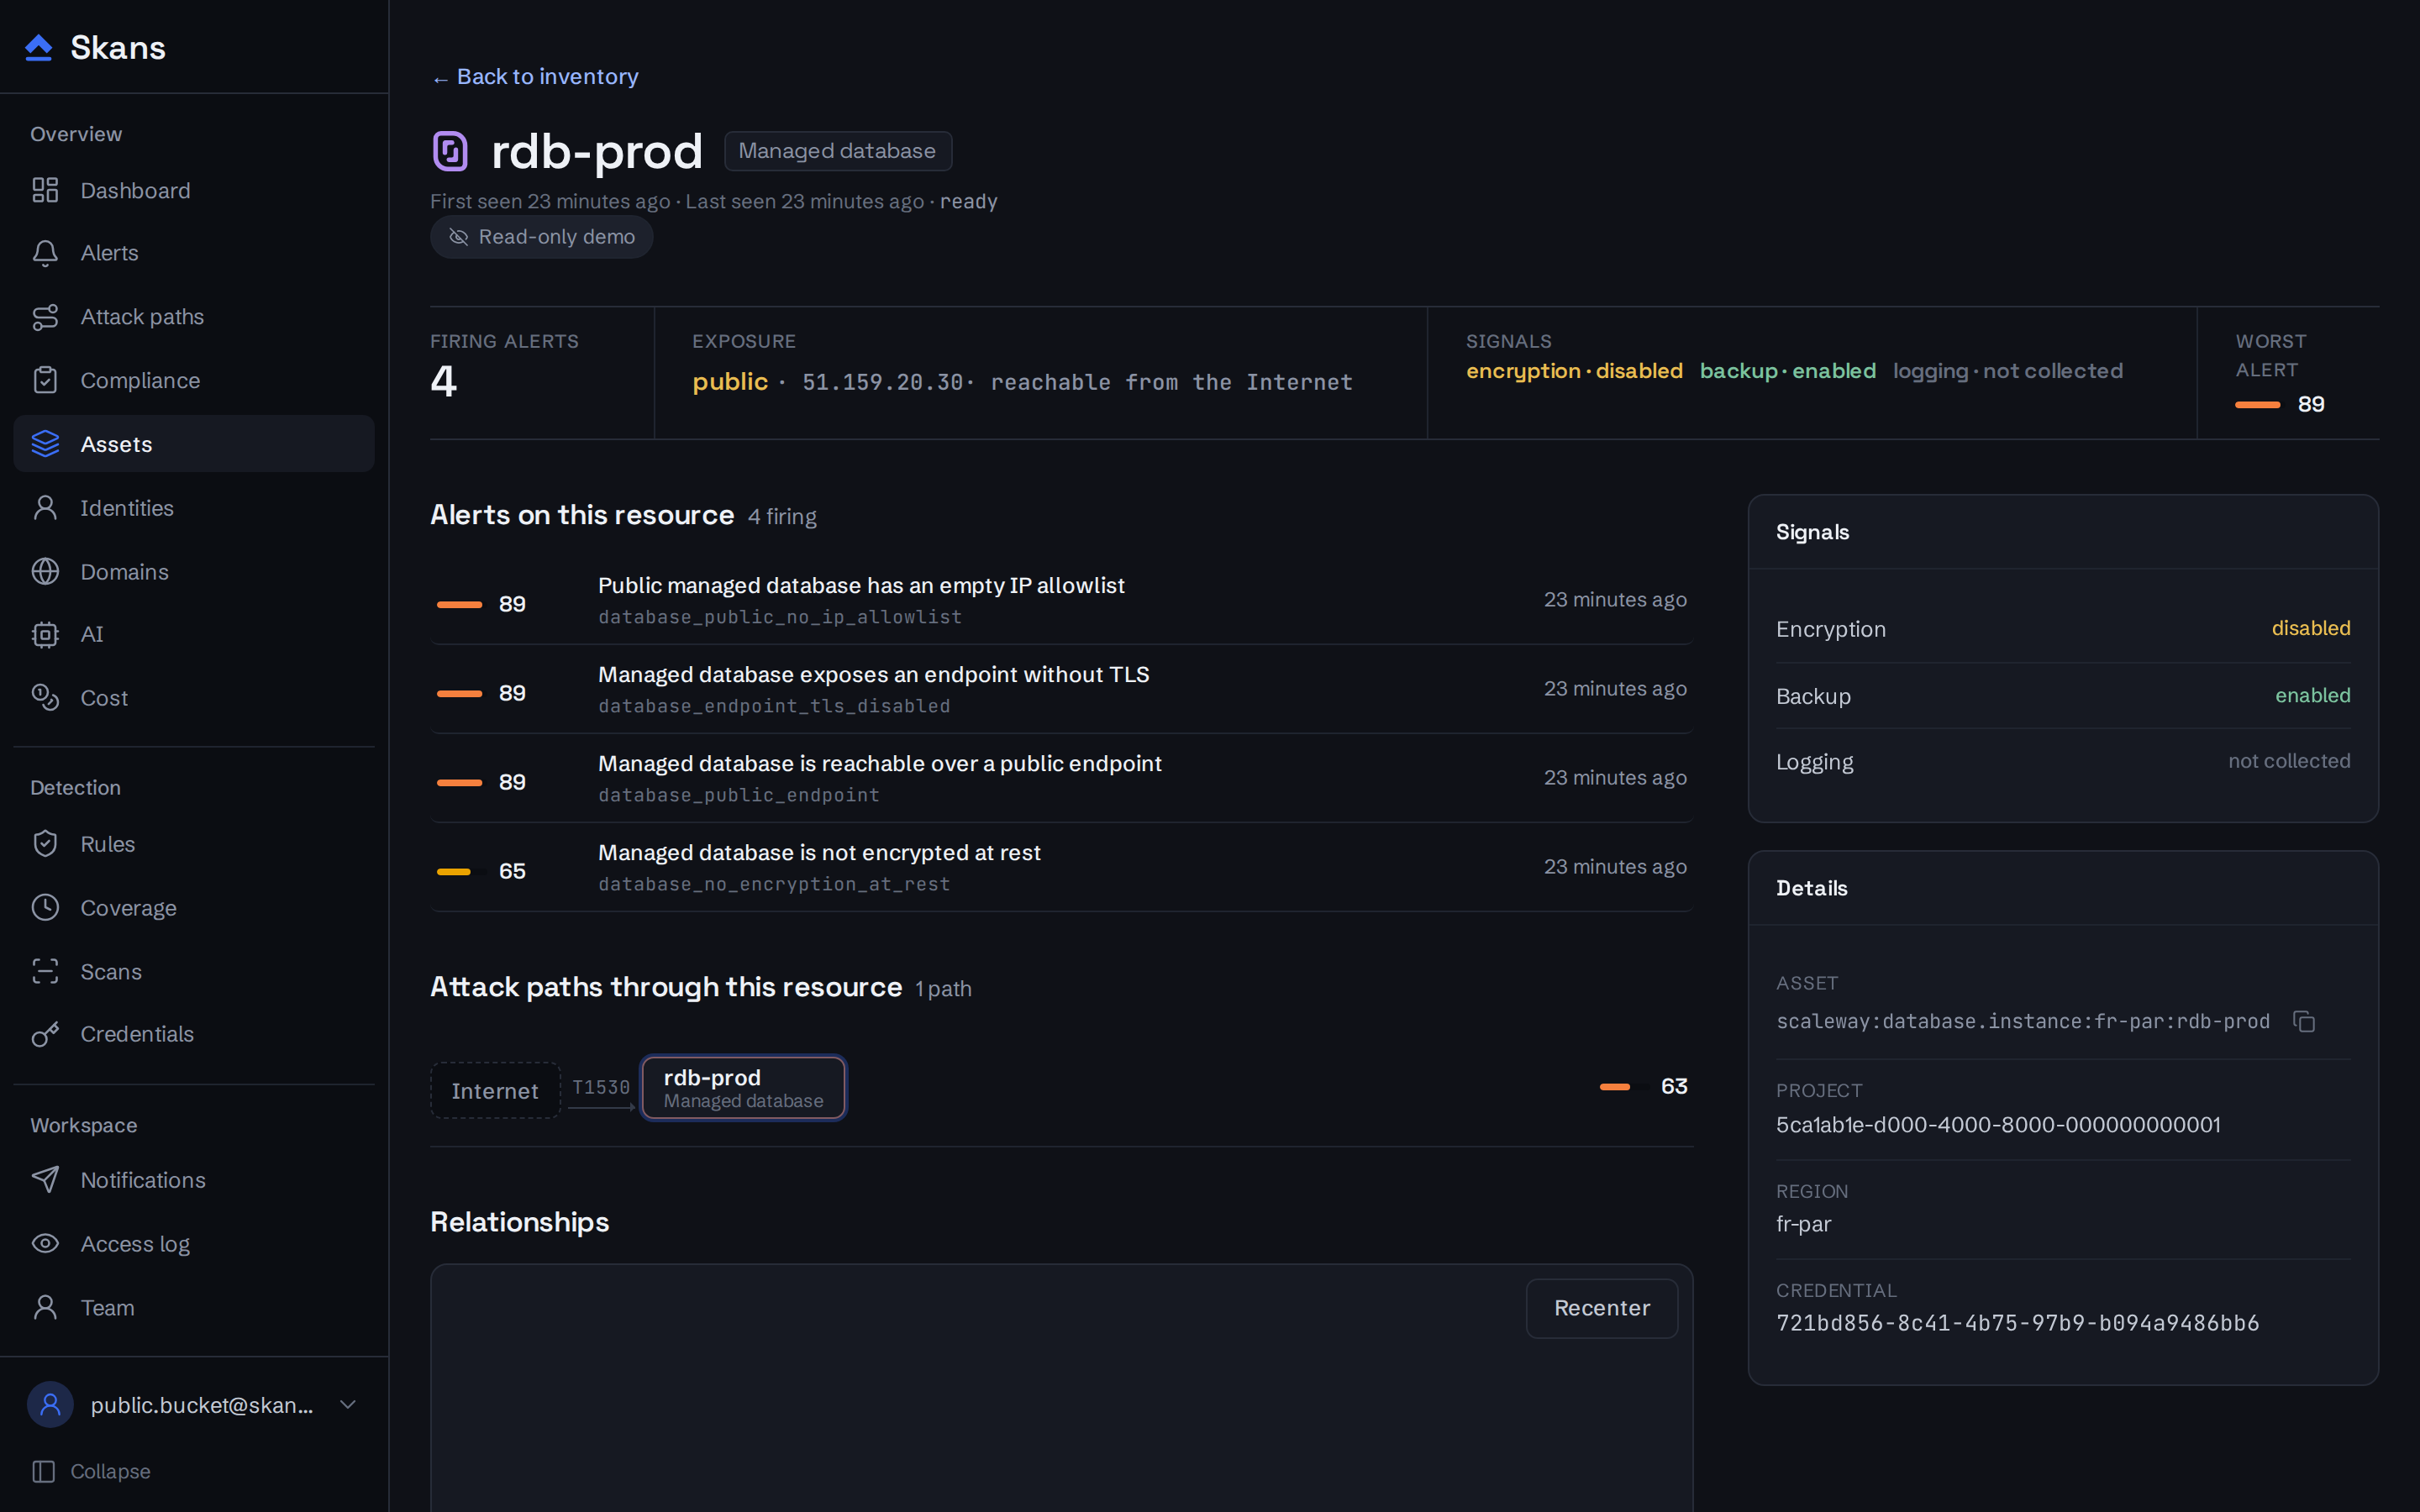Open Dashboard via its grid icon
Image resolution: width=2420 pixels, height=1512 pixels.
[x=45, y=190]
